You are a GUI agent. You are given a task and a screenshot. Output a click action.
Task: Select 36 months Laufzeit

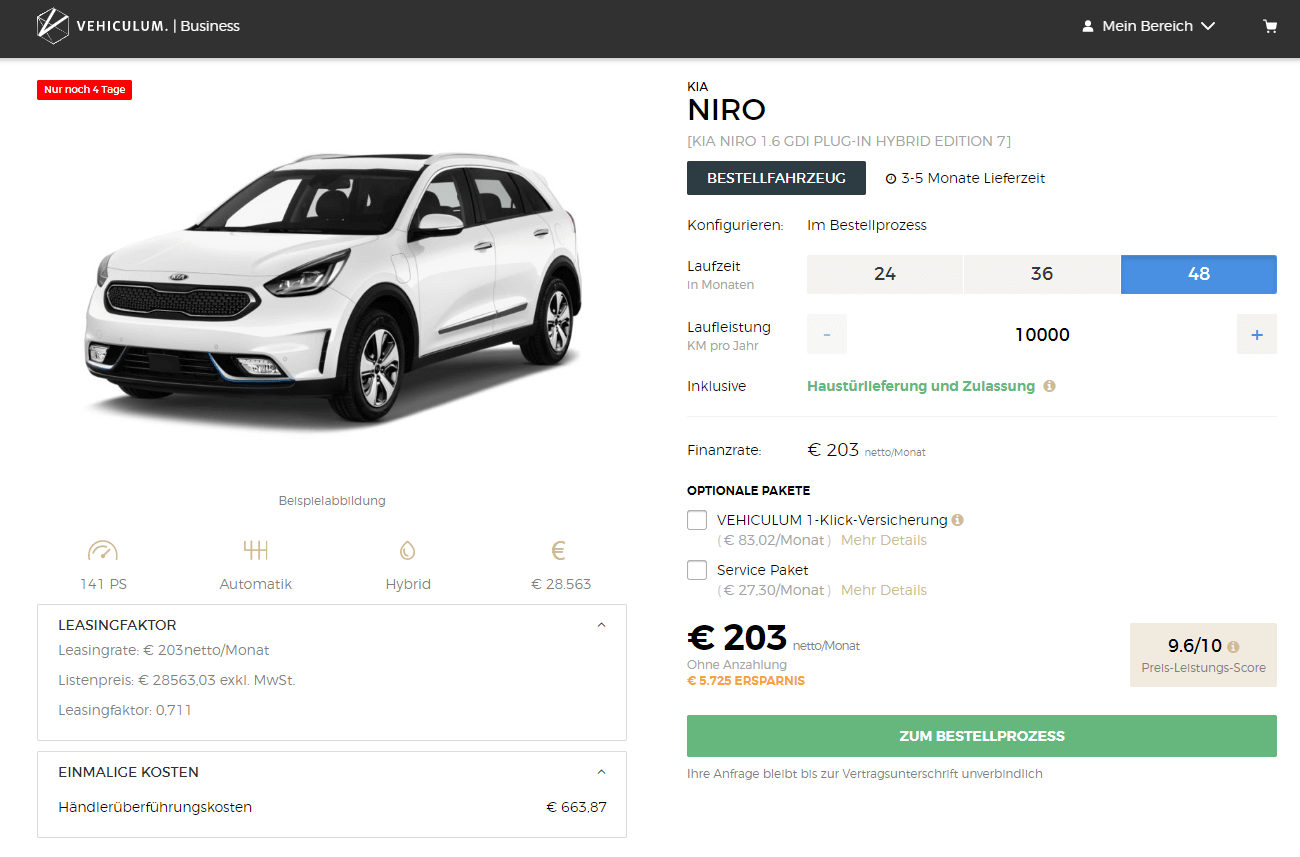1042,274
